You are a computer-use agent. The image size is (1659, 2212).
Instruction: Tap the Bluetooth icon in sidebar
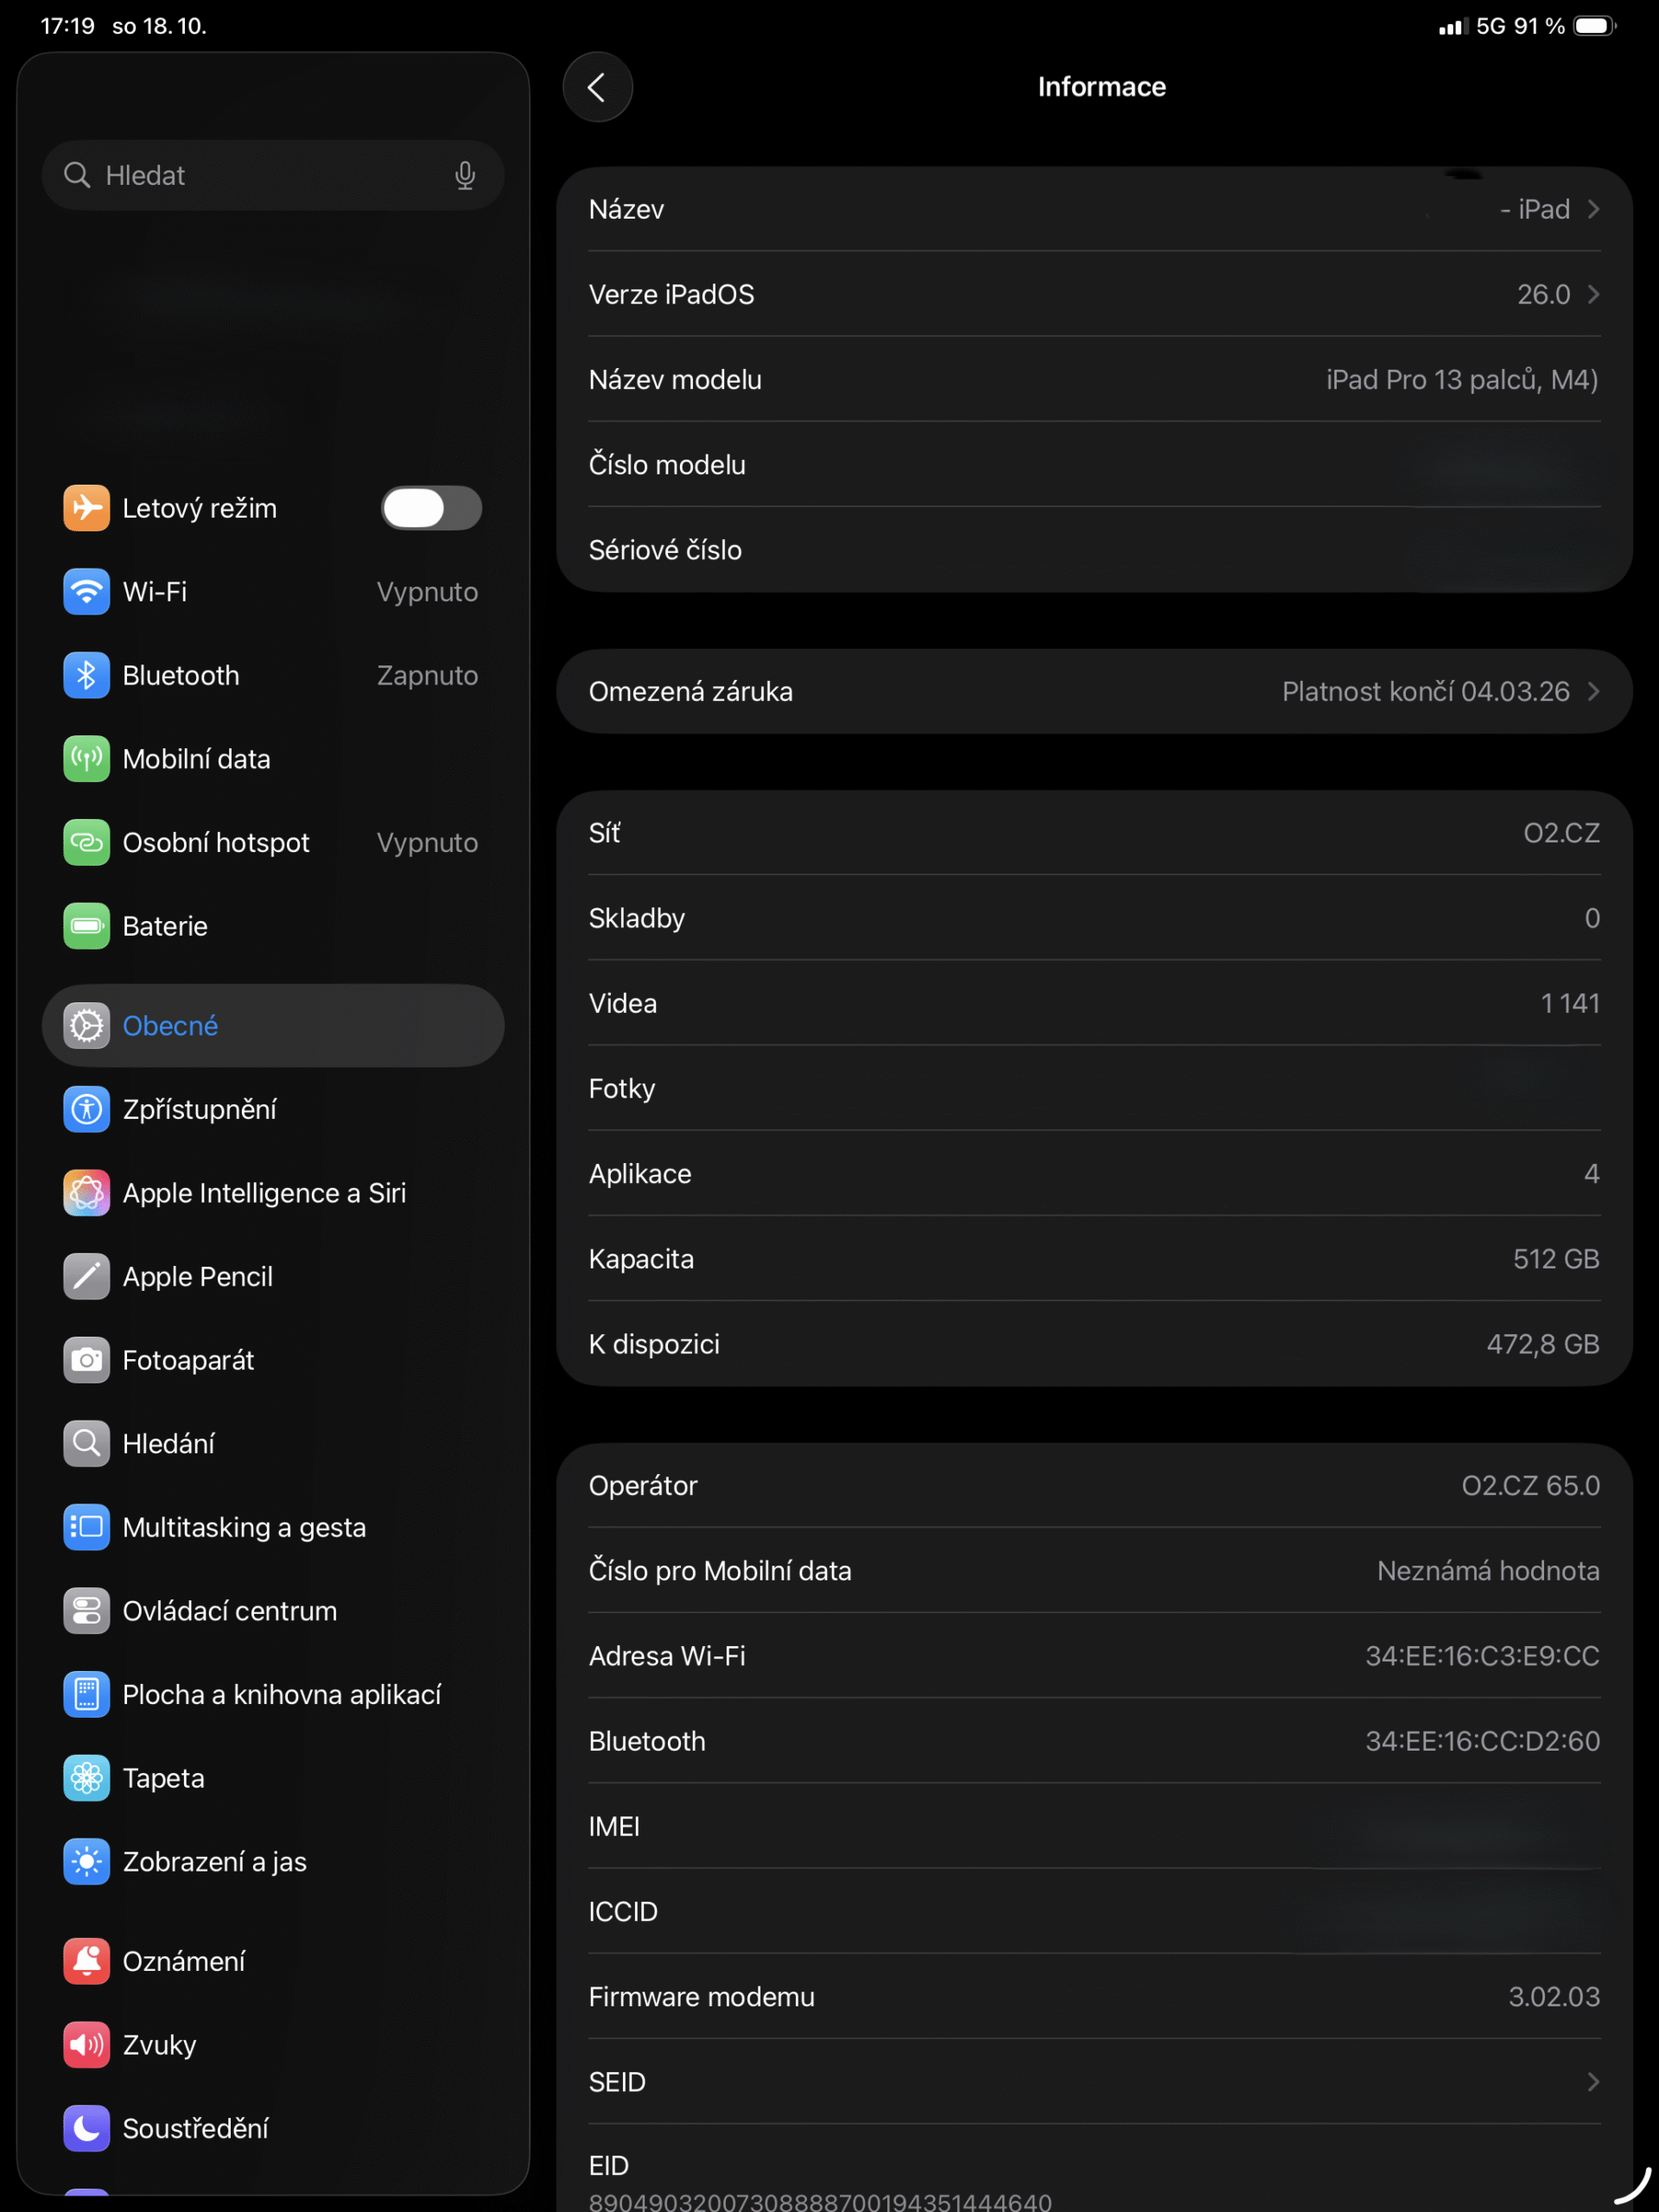point(86,675)
